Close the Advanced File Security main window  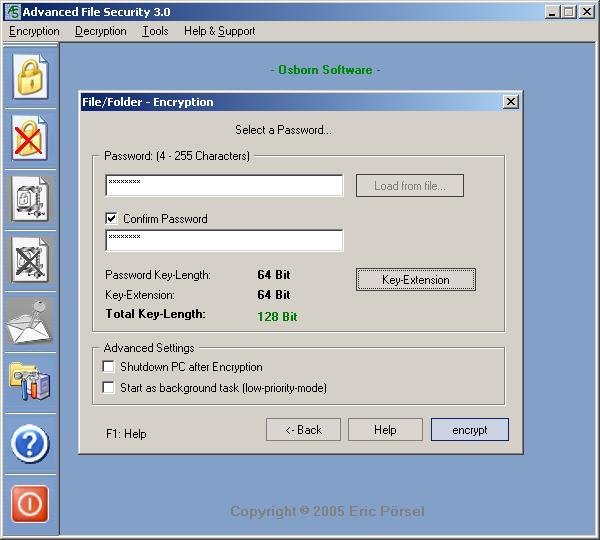click(587, 12)
